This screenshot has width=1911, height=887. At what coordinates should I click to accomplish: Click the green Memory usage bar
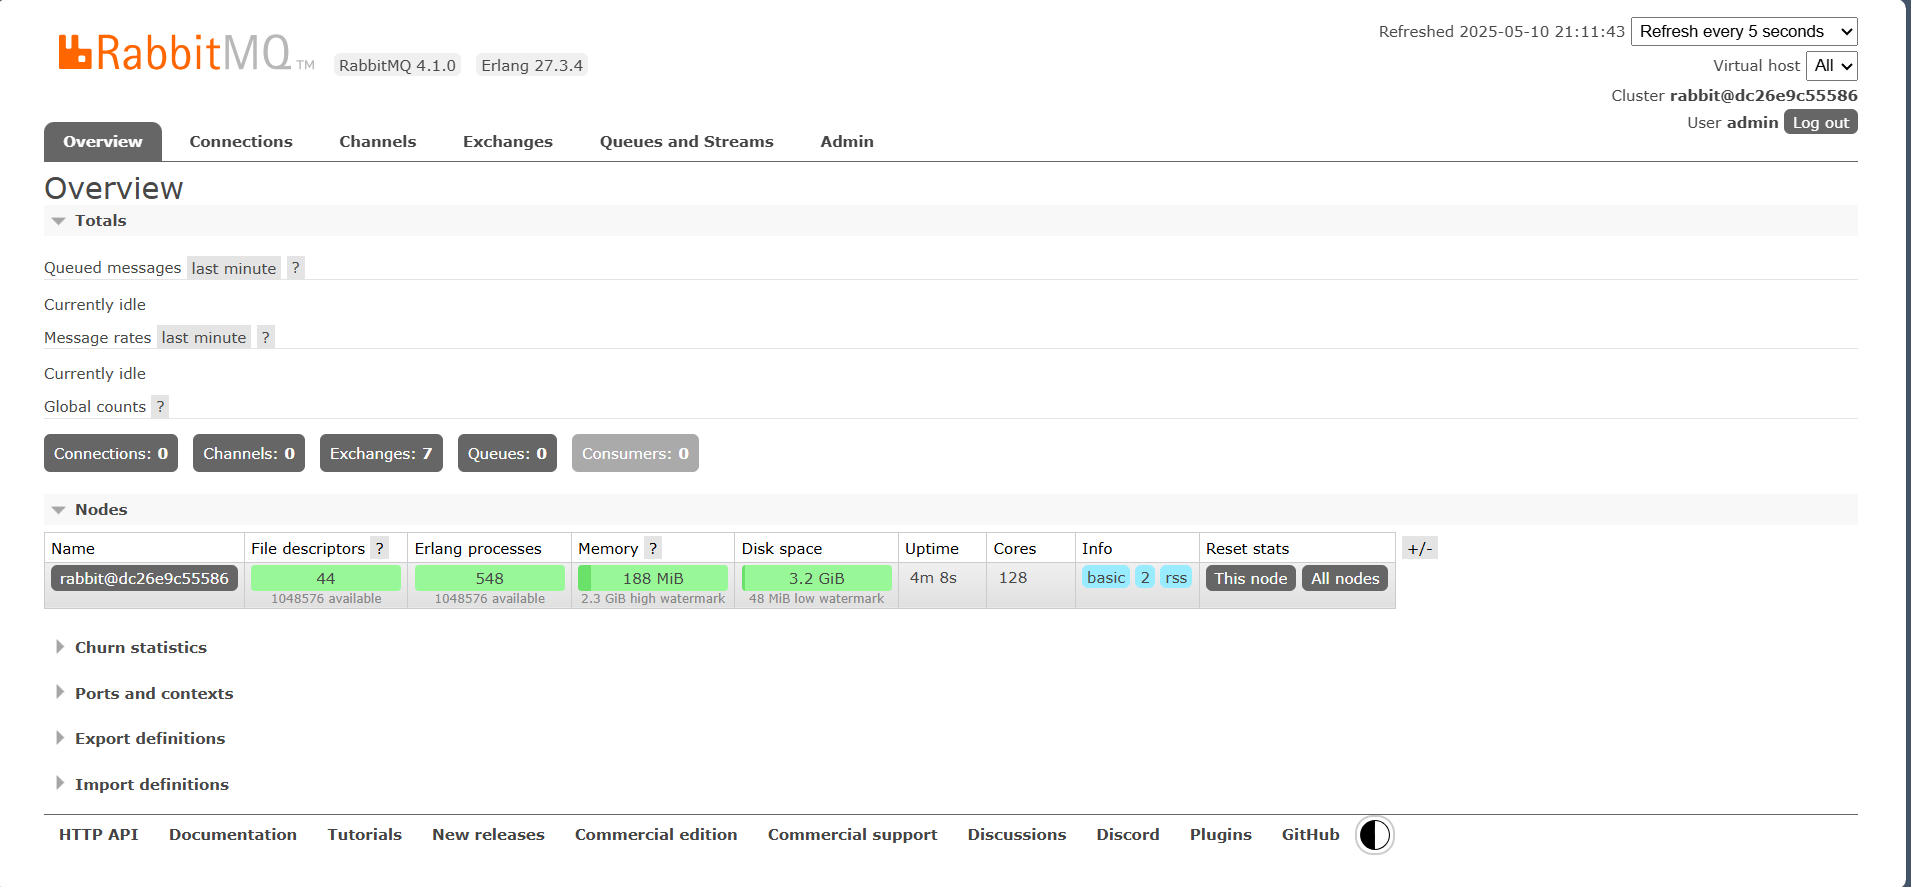click(652, 578)
